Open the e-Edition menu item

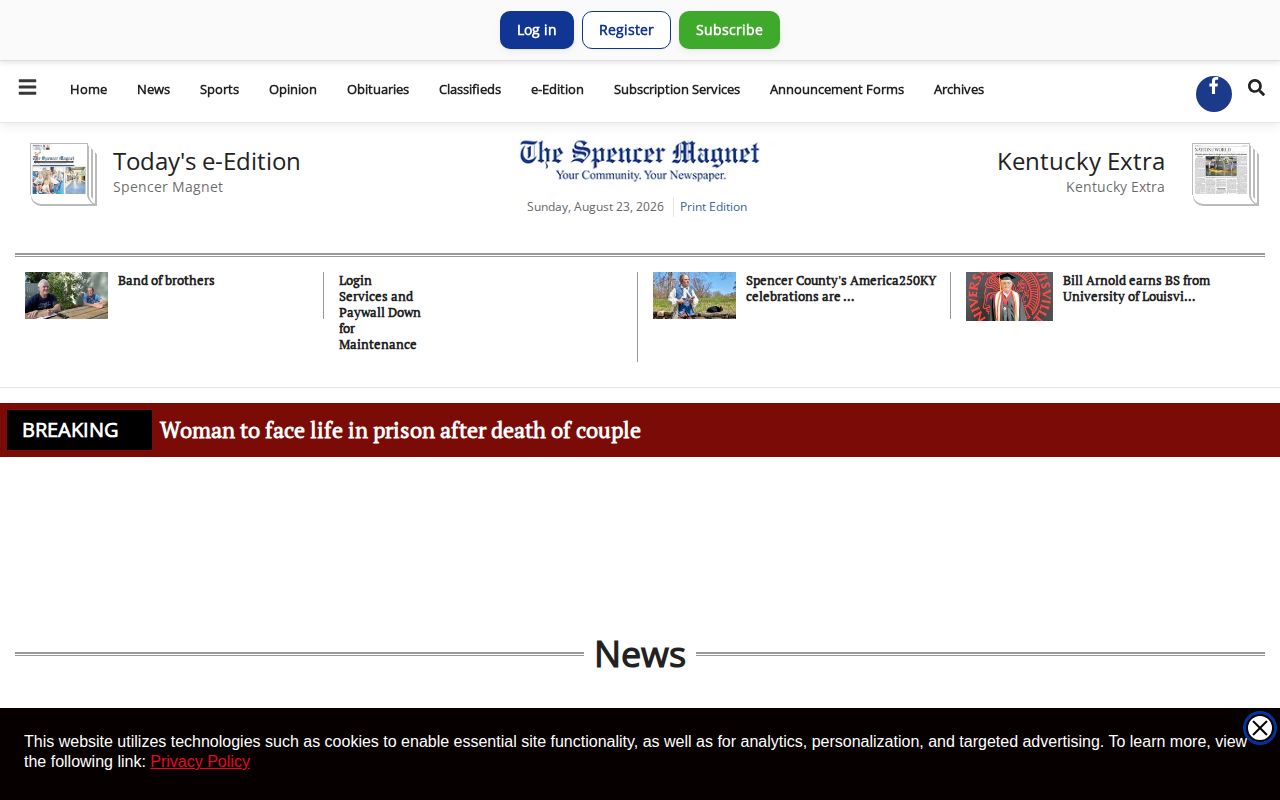(557, 89)
